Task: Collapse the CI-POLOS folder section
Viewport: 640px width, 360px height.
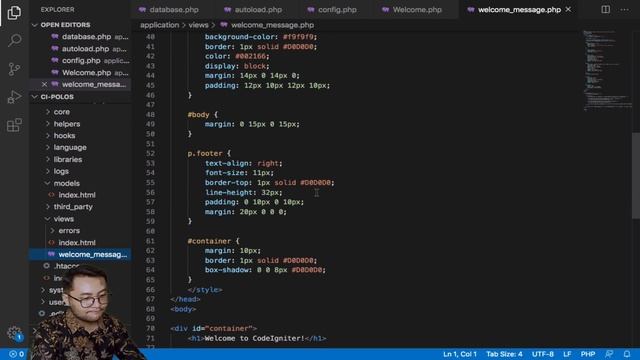Action: pos(57,97)
